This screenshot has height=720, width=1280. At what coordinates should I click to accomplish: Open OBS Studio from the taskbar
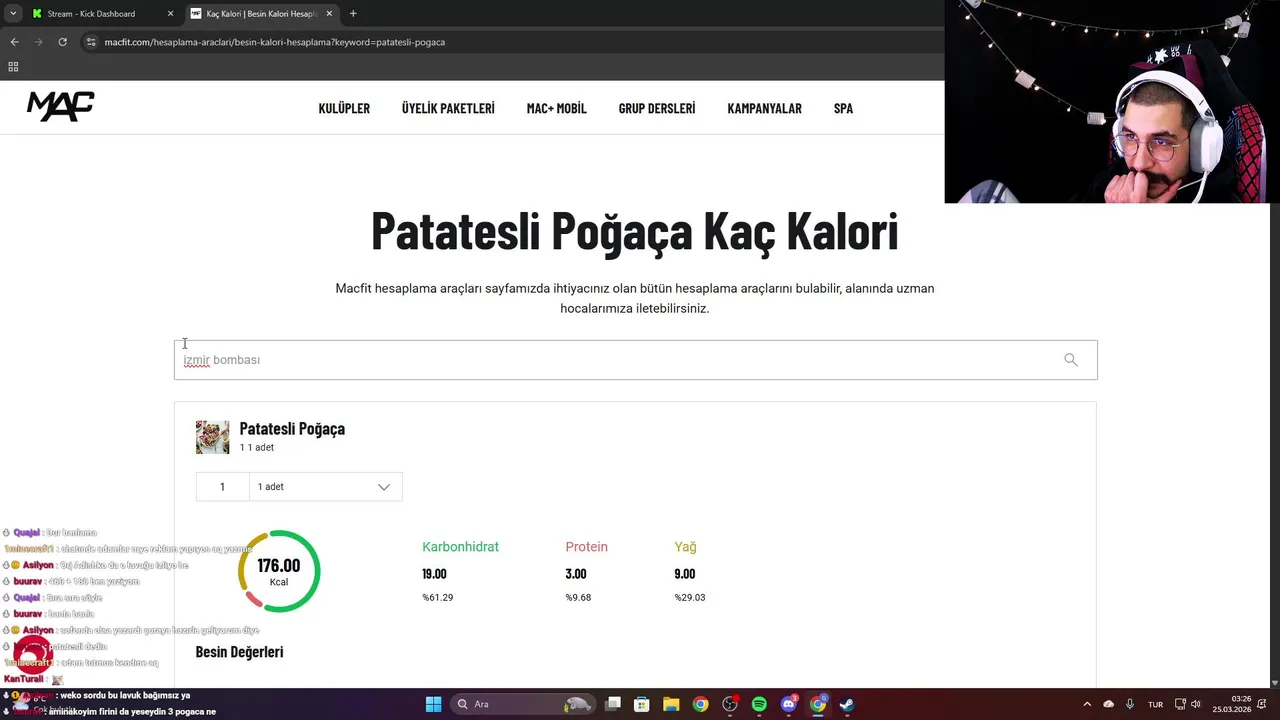[730, 704]
